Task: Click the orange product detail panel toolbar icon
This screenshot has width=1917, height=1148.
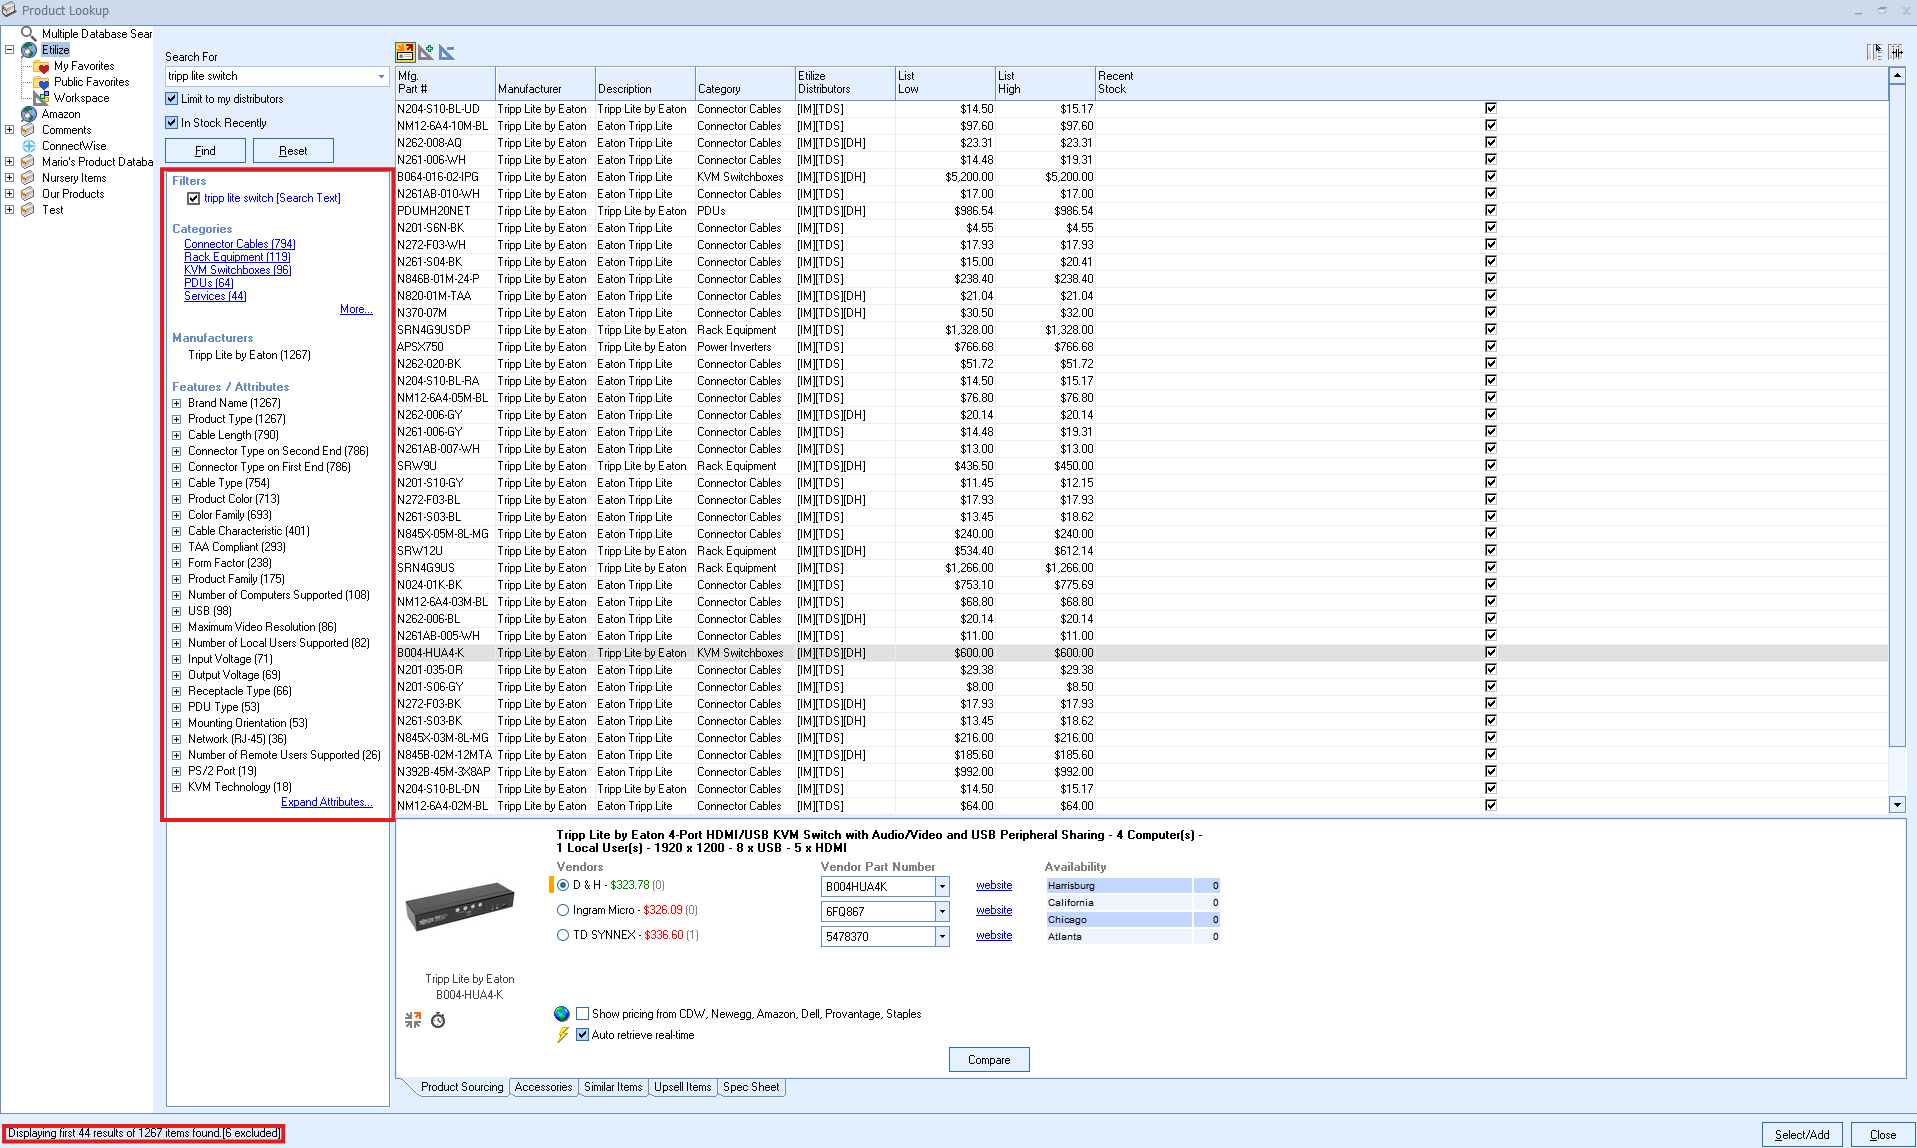Action: [405, 52]
